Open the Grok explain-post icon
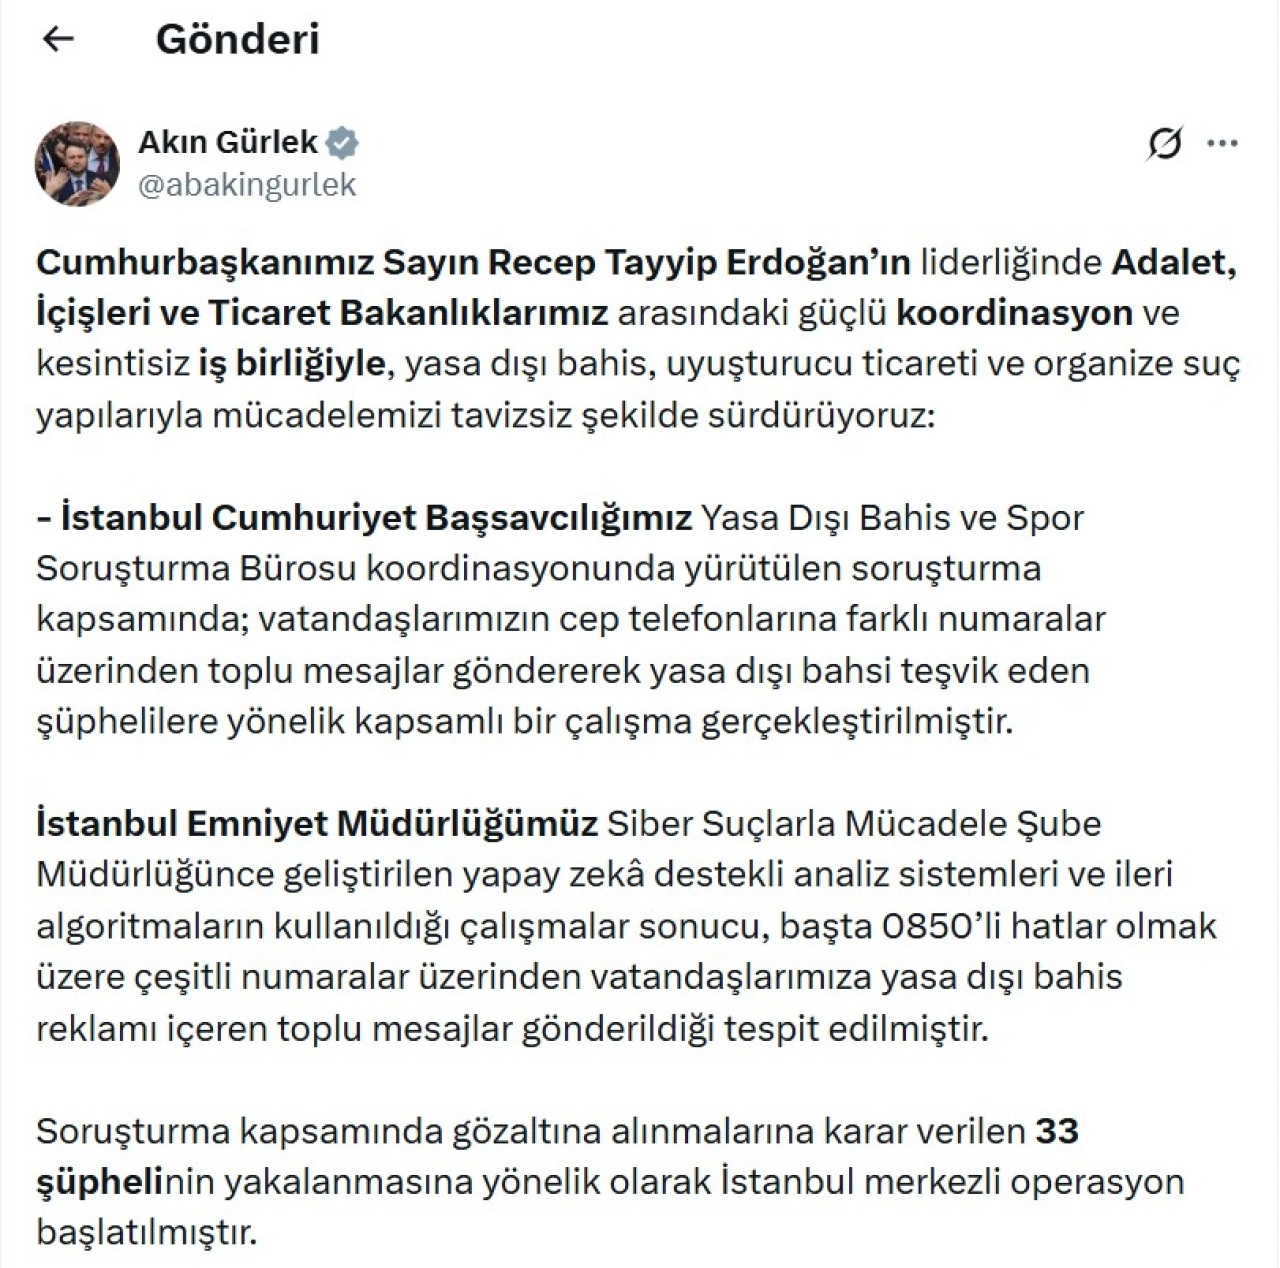 tap(1165, 144)
